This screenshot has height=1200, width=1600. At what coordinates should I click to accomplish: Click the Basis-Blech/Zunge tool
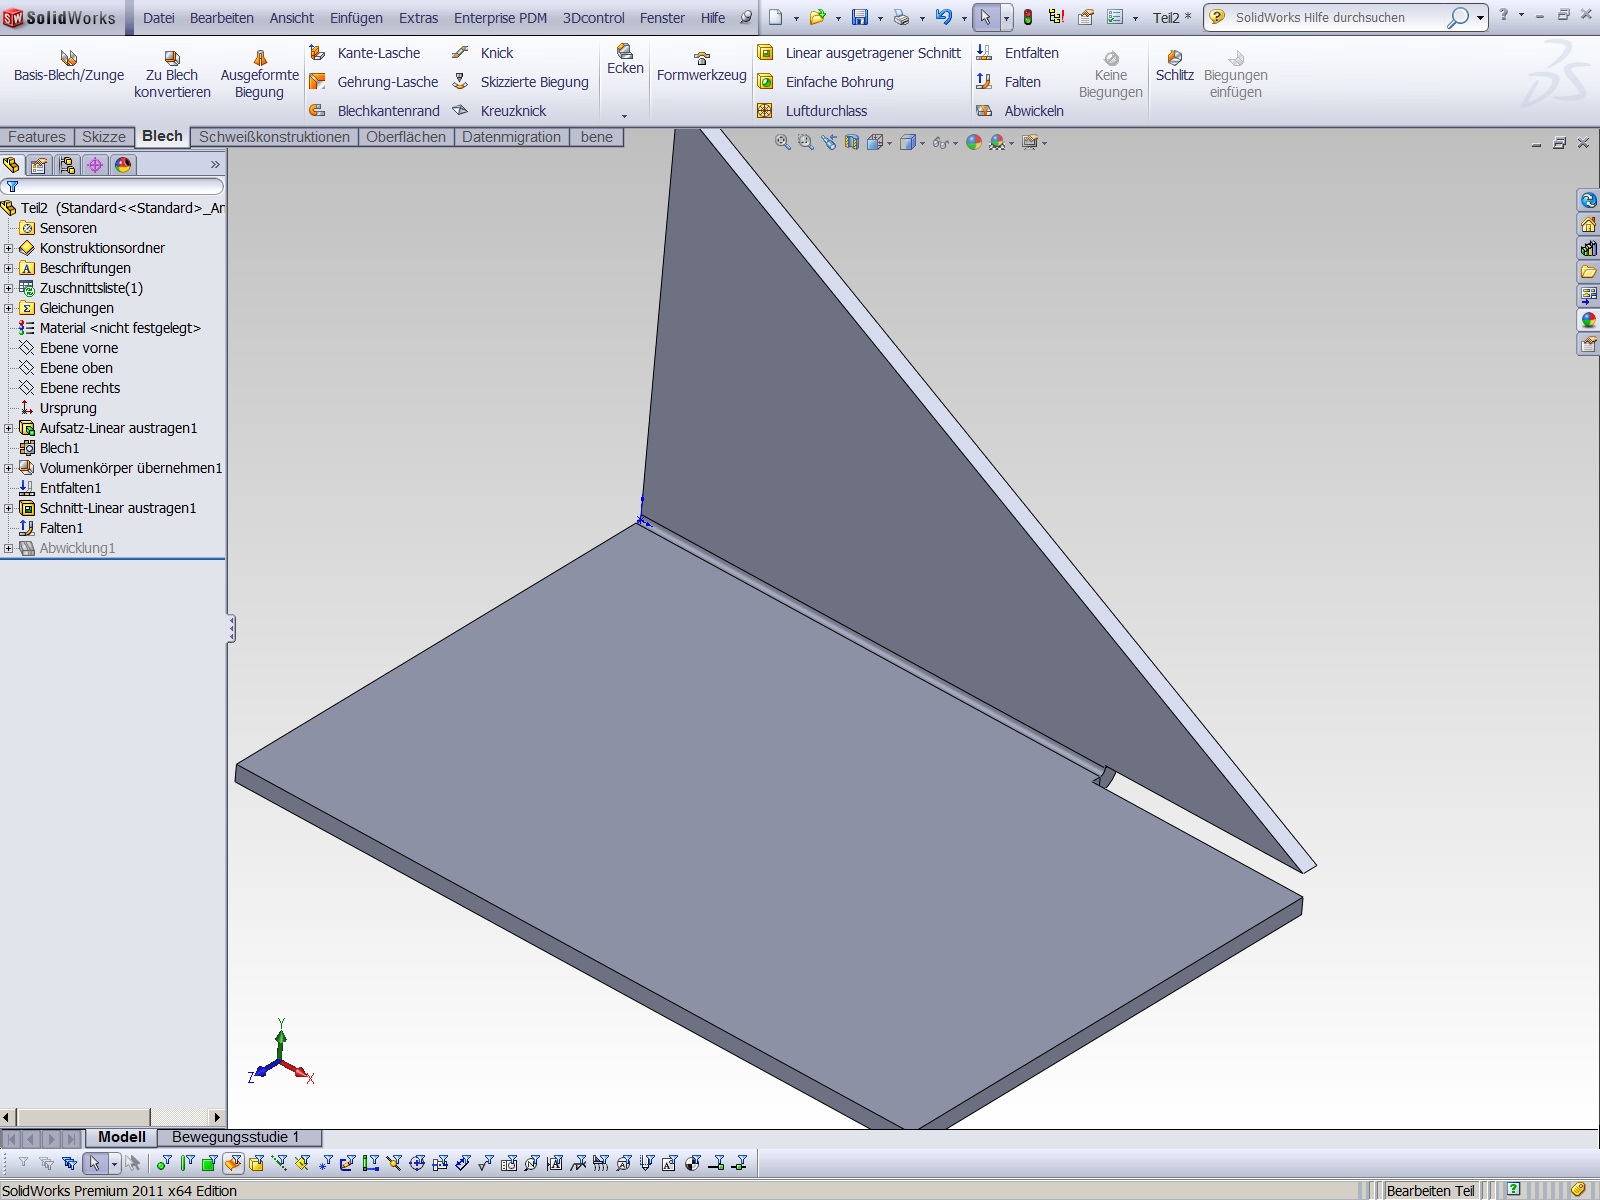click(x=69, y=67)
